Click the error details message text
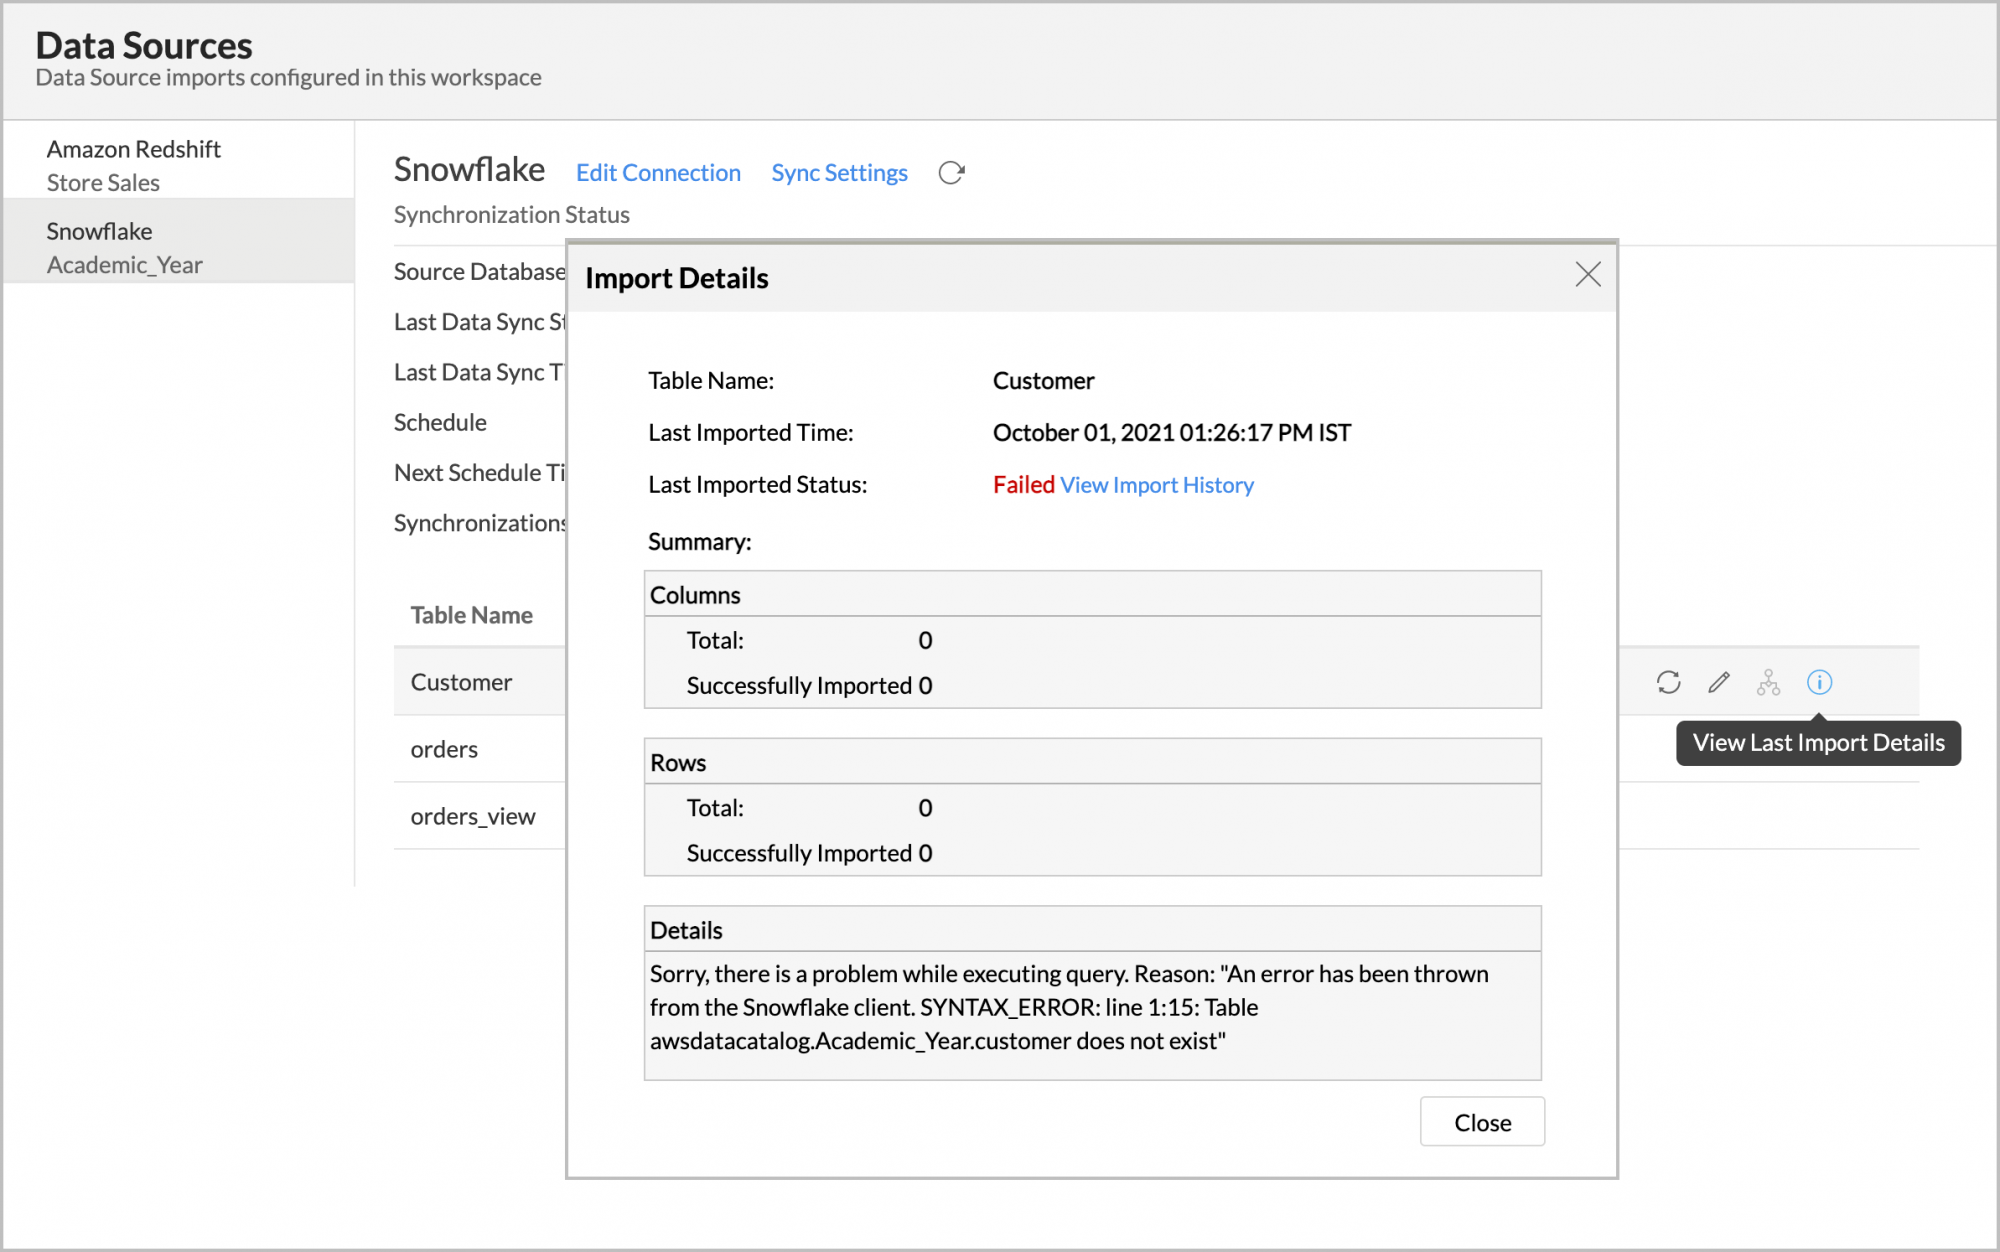 (1069, 1007)
